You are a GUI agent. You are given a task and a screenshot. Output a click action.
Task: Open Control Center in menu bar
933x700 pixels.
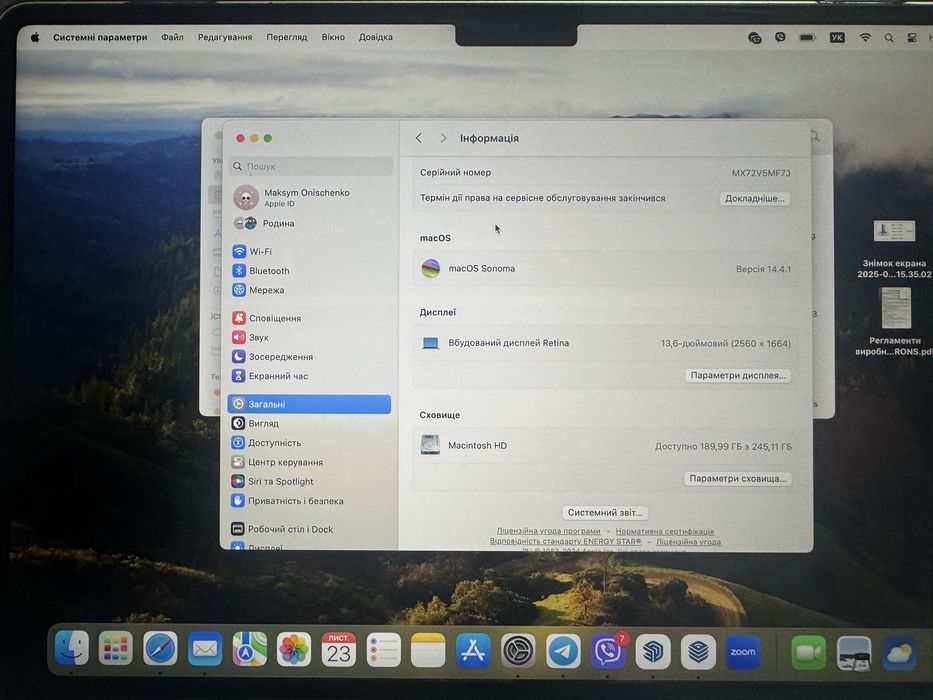tap(912, 38)
